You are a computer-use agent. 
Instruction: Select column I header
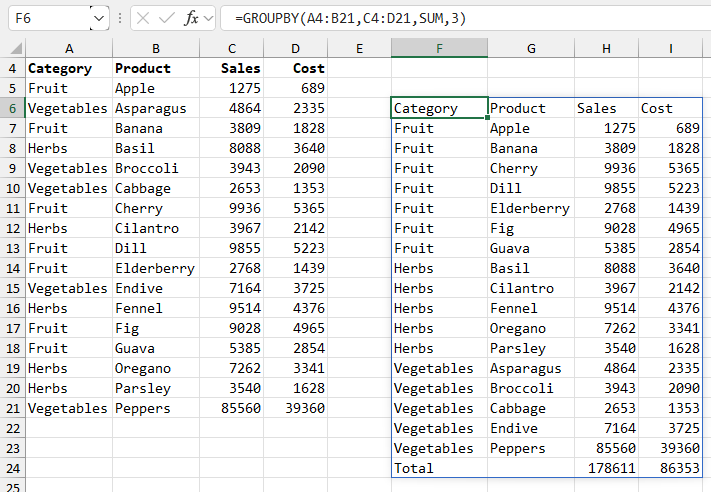(671, 48)
